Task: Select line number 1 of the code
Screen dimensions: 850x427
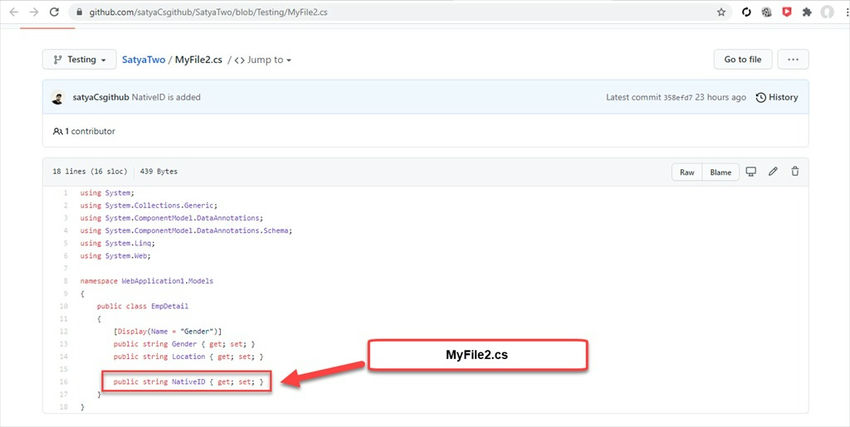Action: 66,193
